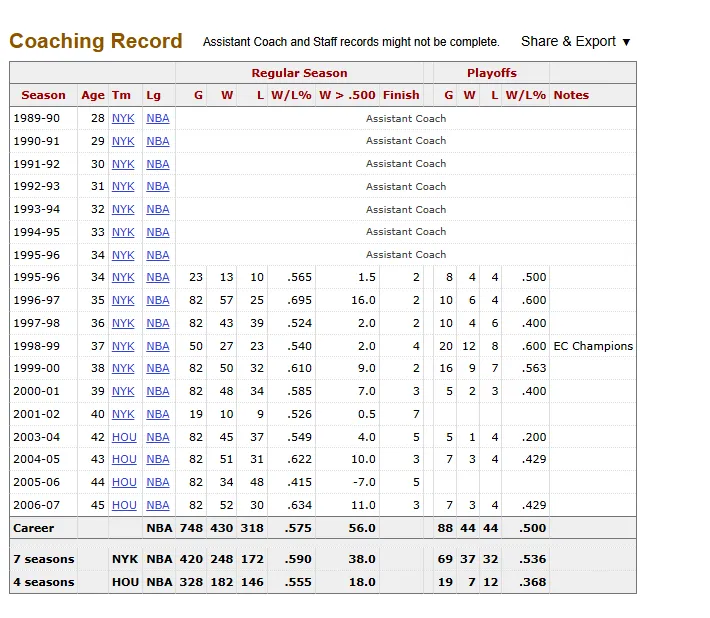Click the Notes column header
The image size is (710, 618).
571,95
